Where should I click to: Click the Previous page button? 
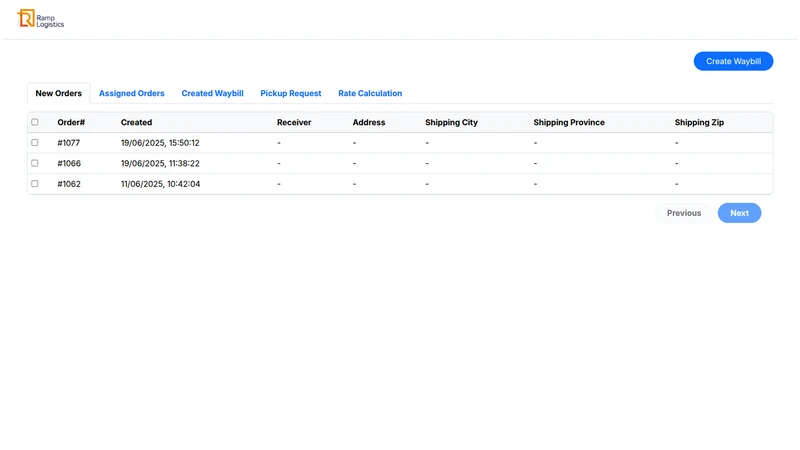684,213
